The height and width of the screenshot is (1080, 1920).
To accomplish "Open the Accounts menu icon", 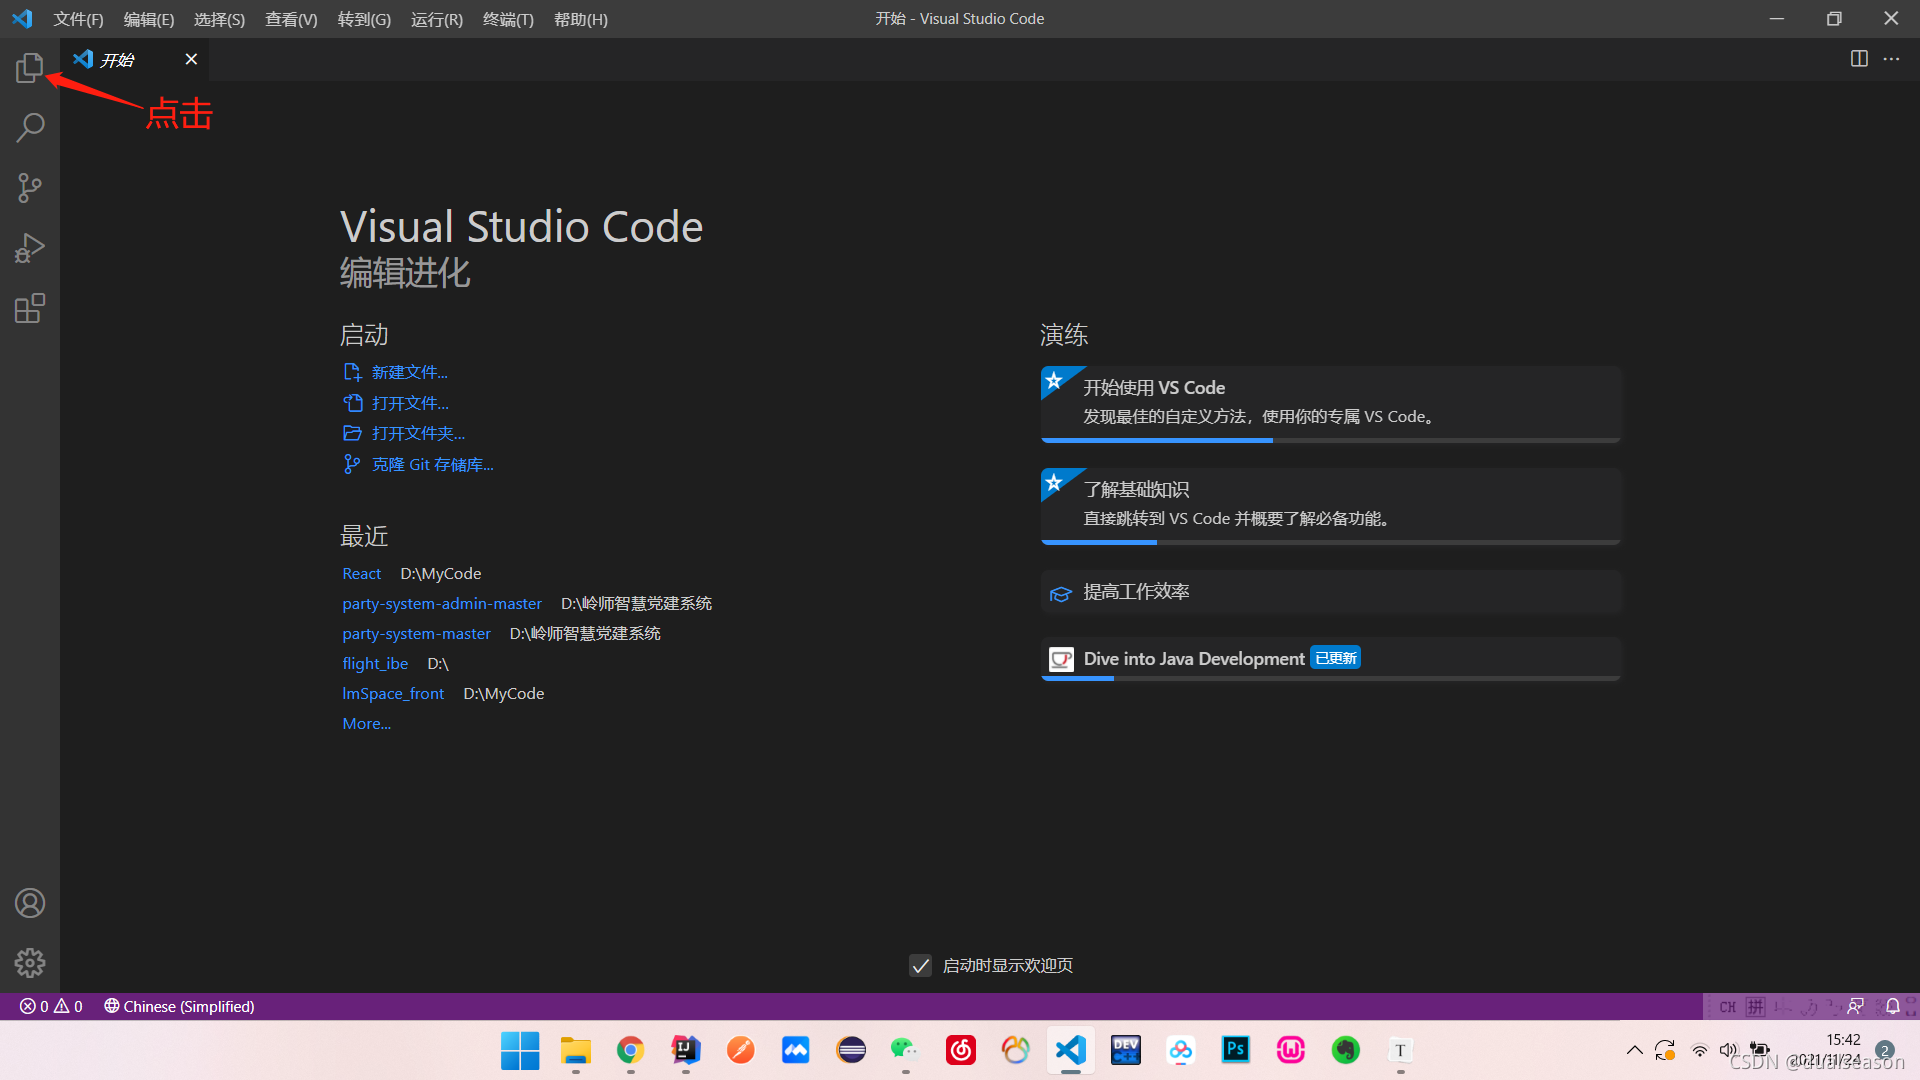I will click(x=30, y=903).
